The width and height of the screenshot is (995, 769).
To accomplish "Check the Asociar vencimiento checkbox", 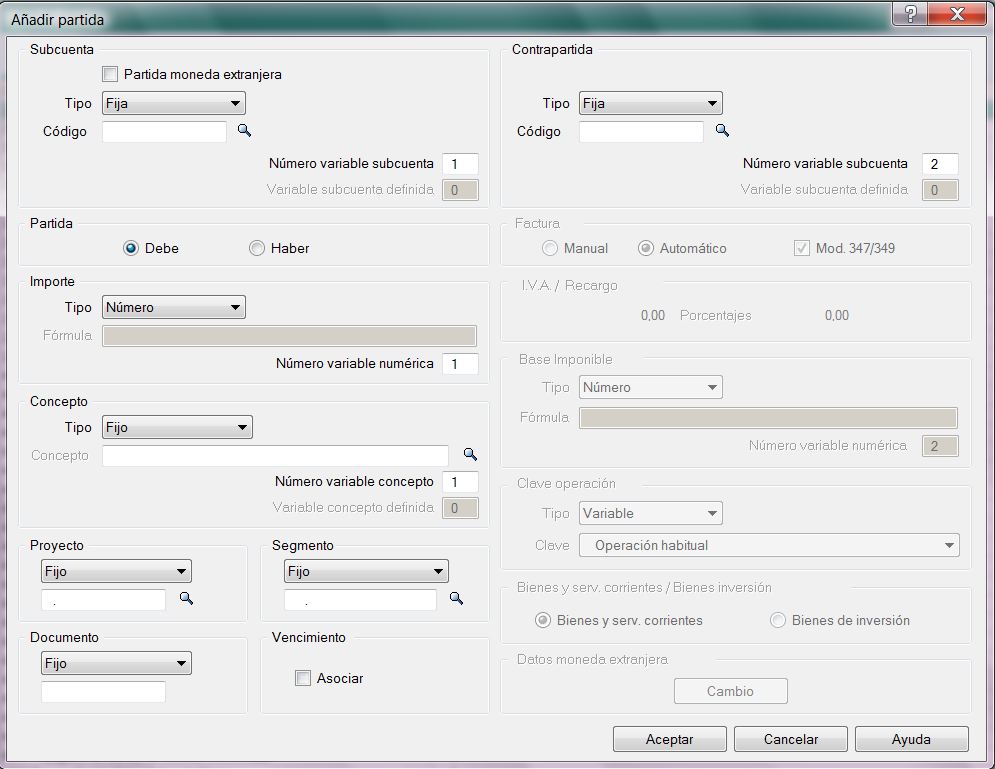I will tap(303, 678).
